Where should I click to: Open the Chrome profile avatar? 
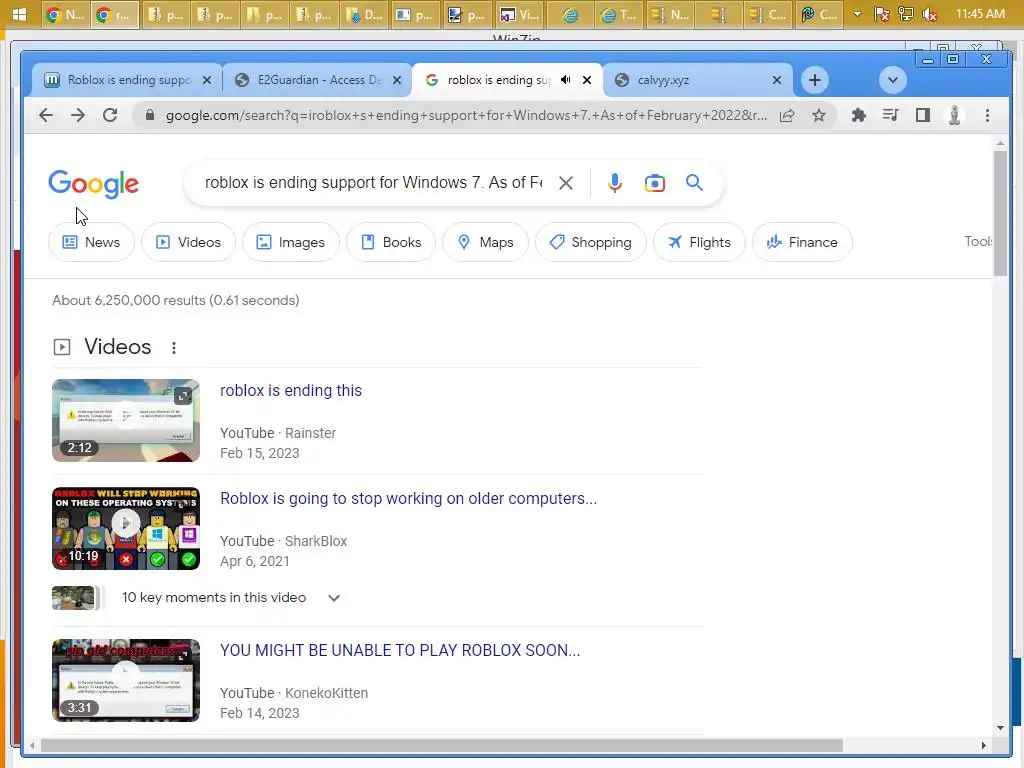pos(954,116)
